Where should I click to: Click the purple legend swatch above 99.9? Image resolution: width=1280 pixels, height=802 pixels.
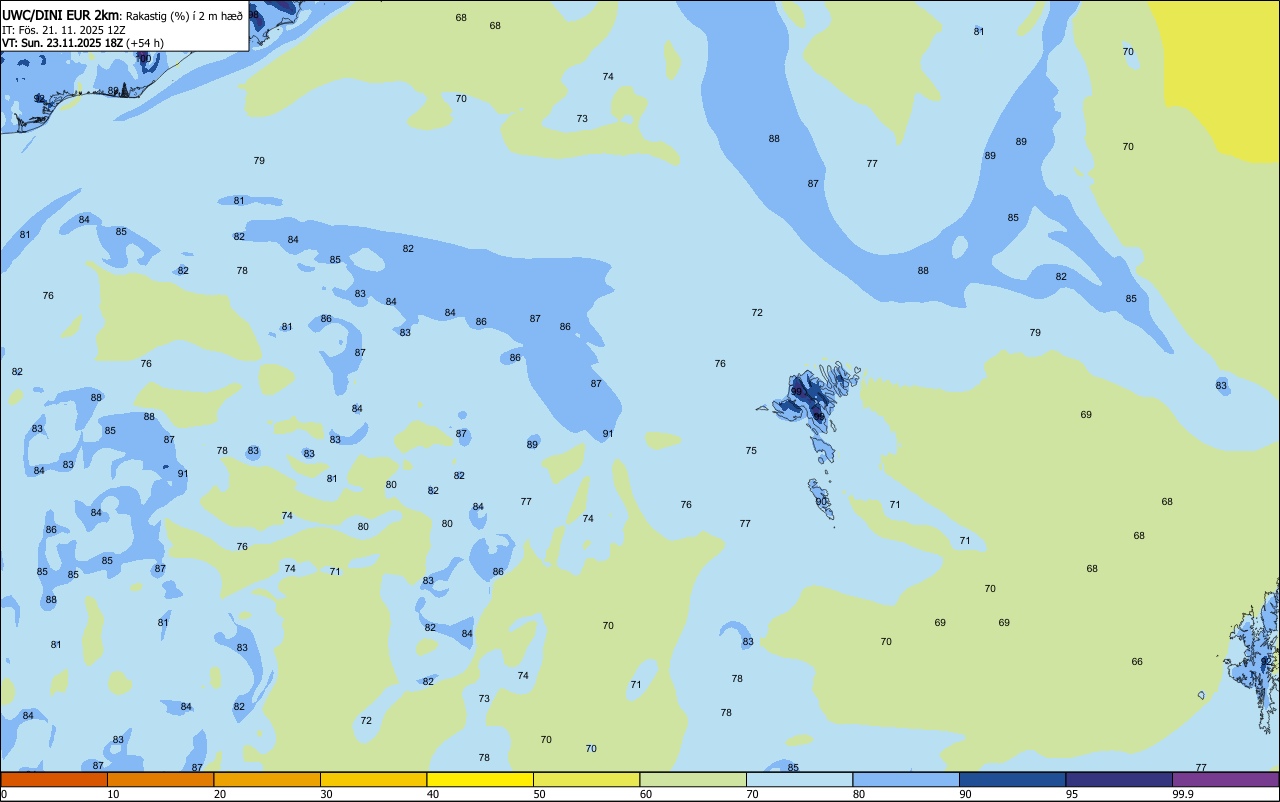coord(1225,779)
